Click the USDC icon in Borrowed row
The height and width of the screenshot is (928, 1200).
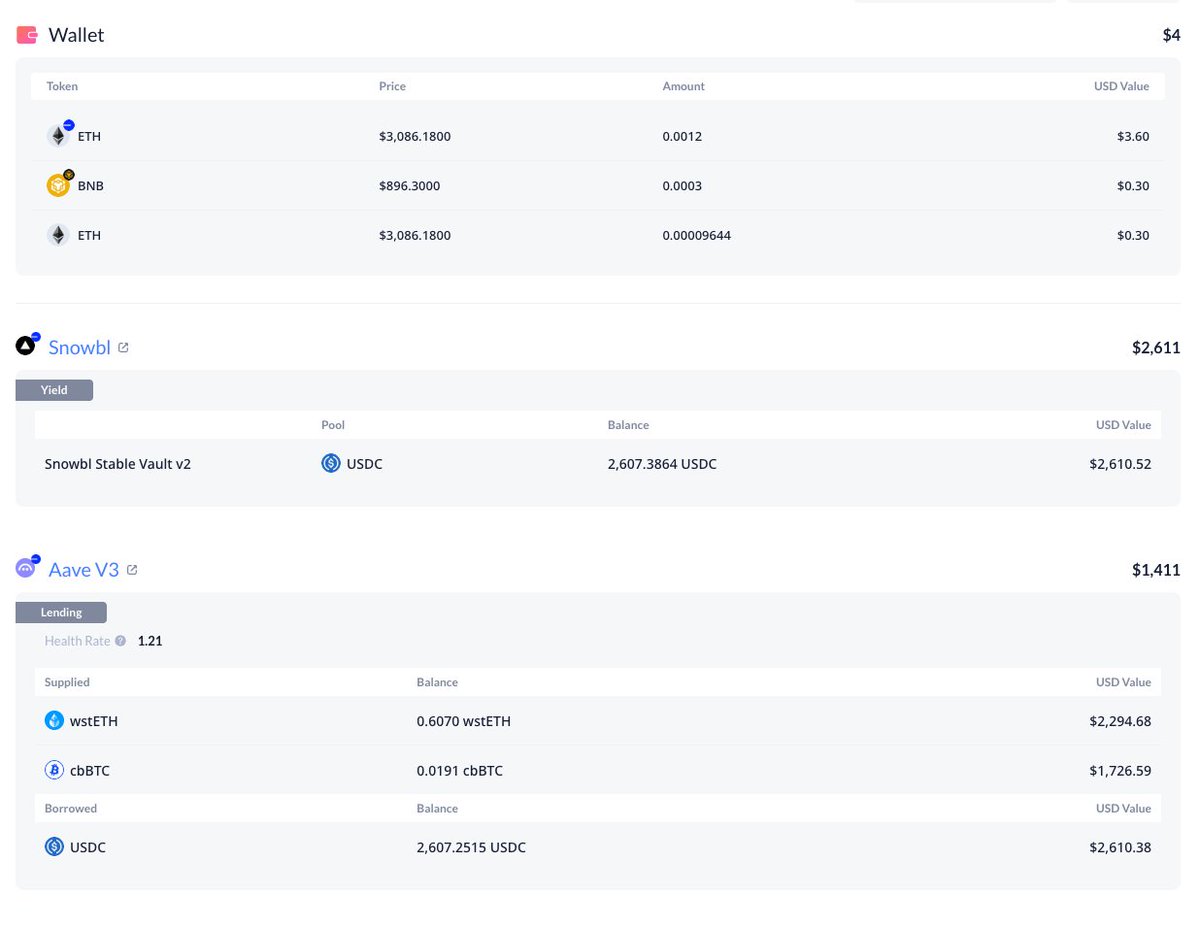pos(55,847)
